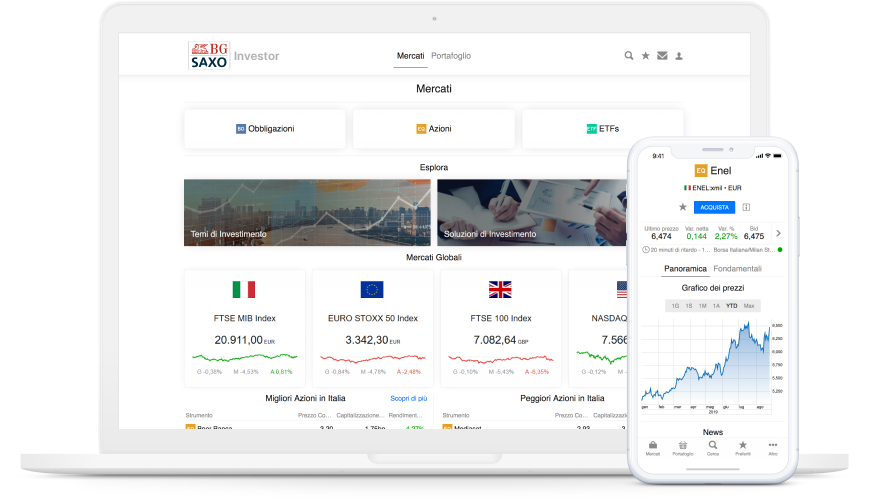Open Soluzioni di Investimento banner
Screen dimensions: 895x499
(532, 212)
